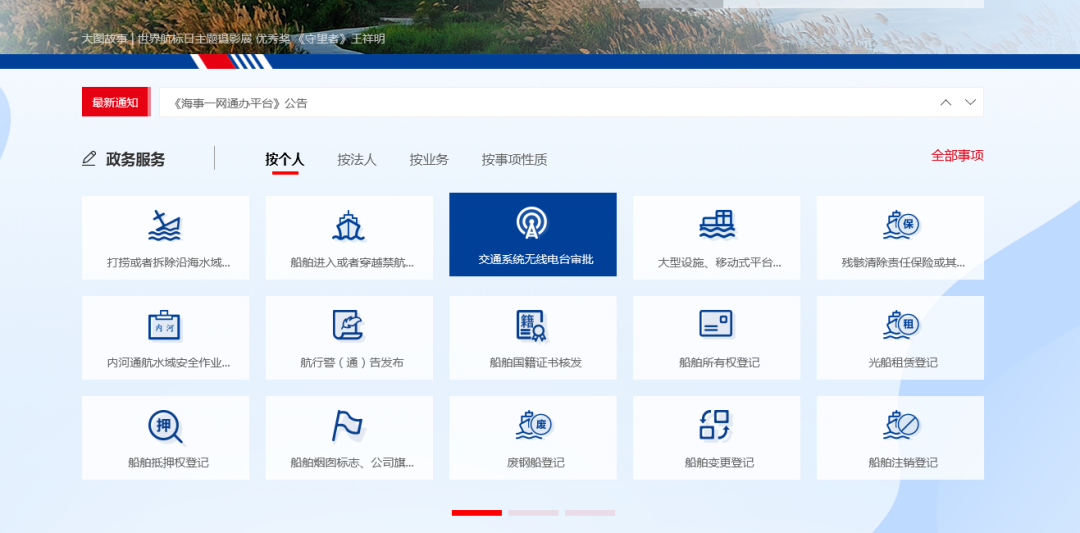Open the 内河 clipboard icon
1080x533 pixels.
coord(165,325)
